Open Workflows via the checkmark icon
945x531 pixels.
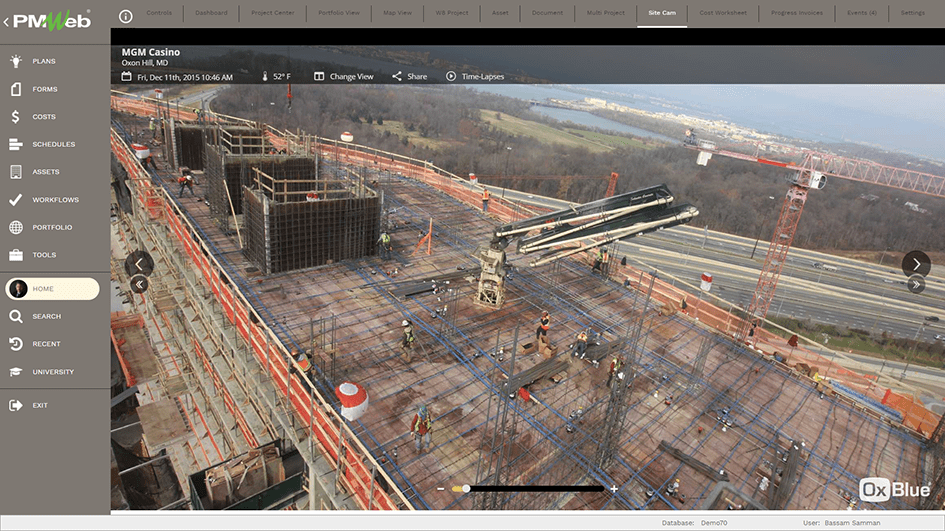[x=16, y=200]
